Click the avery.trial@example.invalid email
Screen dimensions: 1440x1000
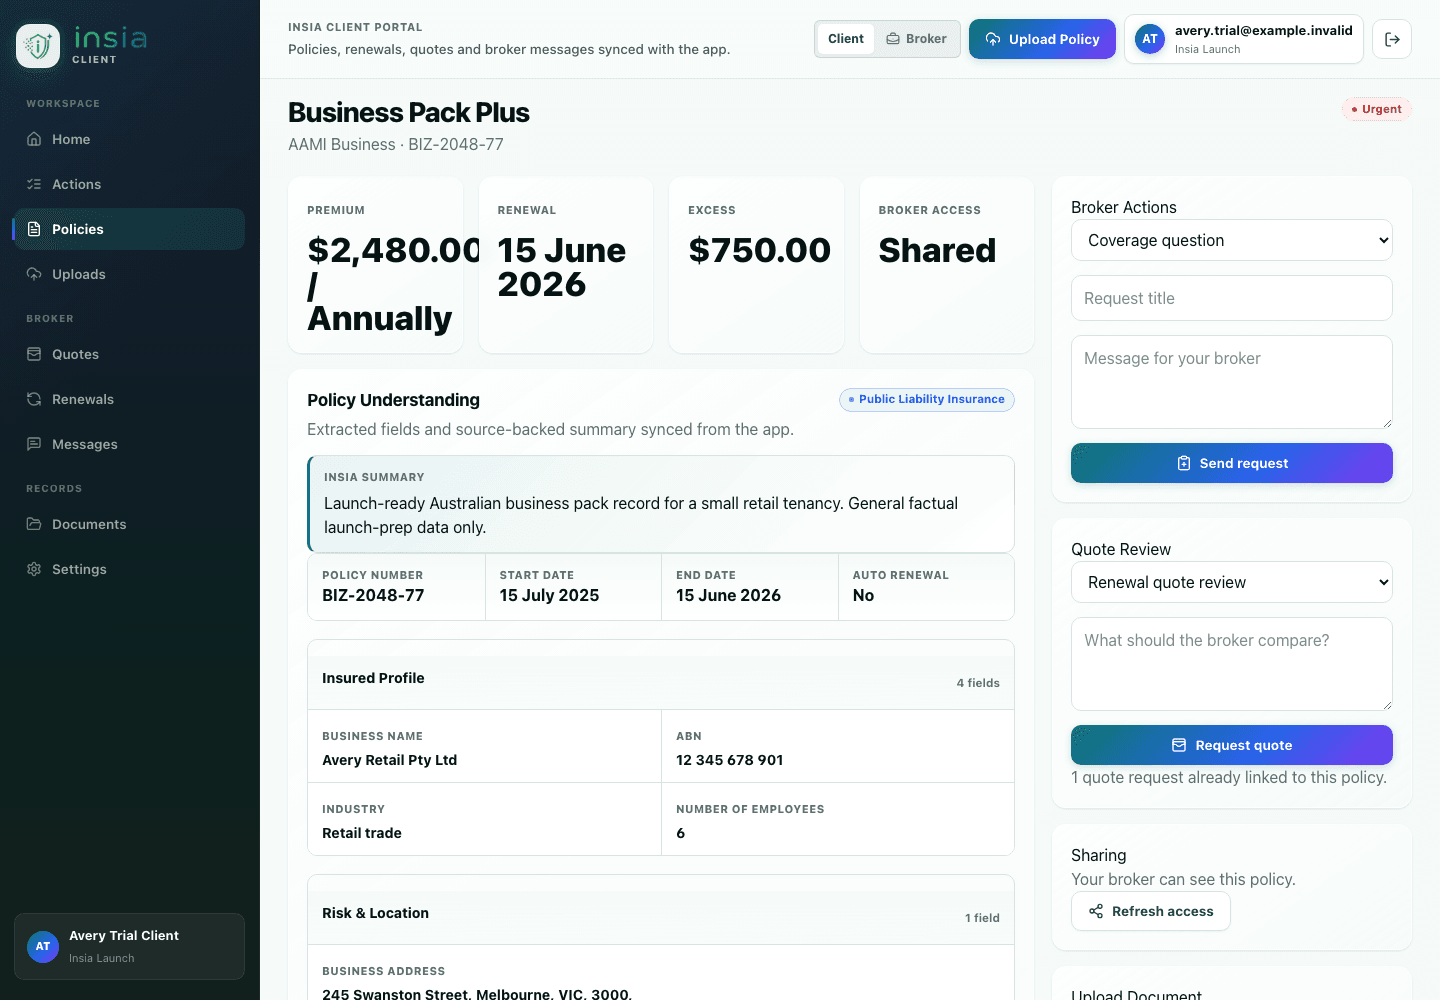(1264, 30)
